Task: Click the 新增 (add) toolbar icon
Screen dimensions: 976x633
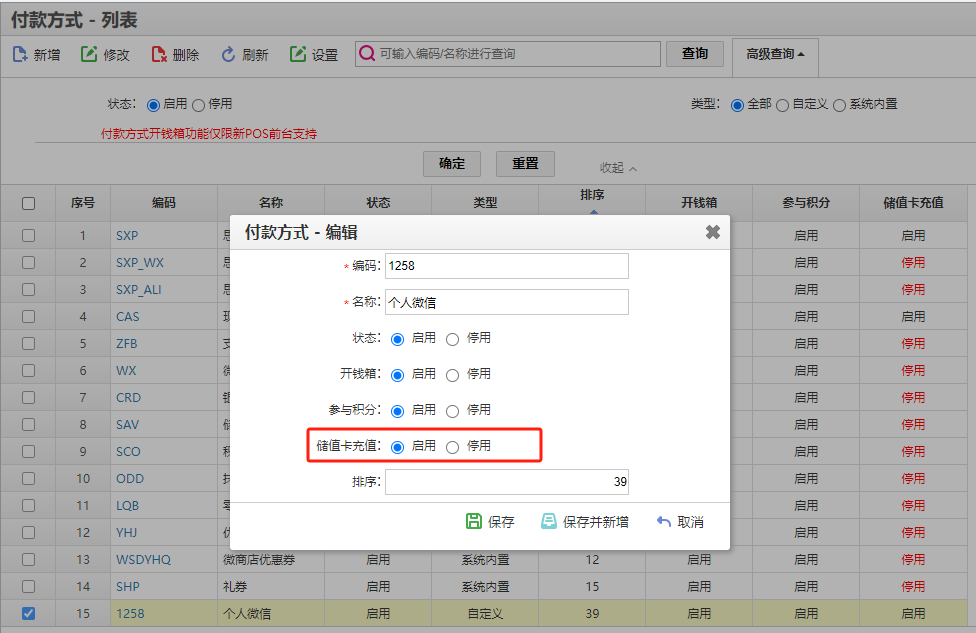Action: tap(20, 55)
